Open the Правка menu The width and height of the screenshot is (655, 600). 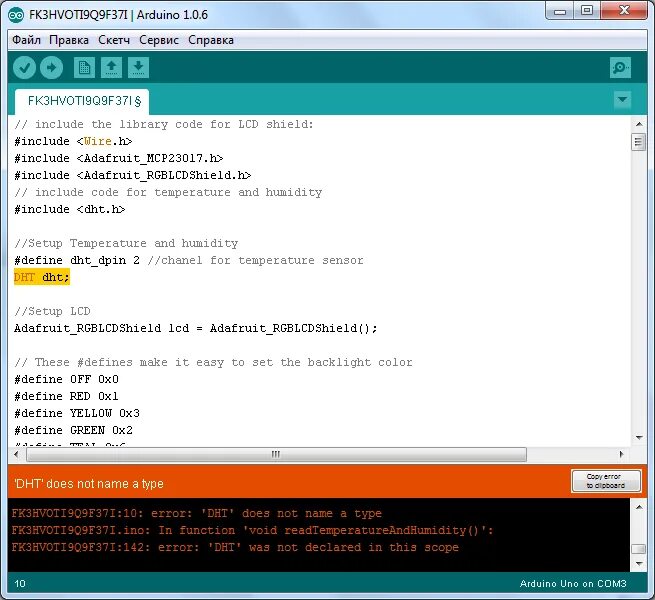69,40
